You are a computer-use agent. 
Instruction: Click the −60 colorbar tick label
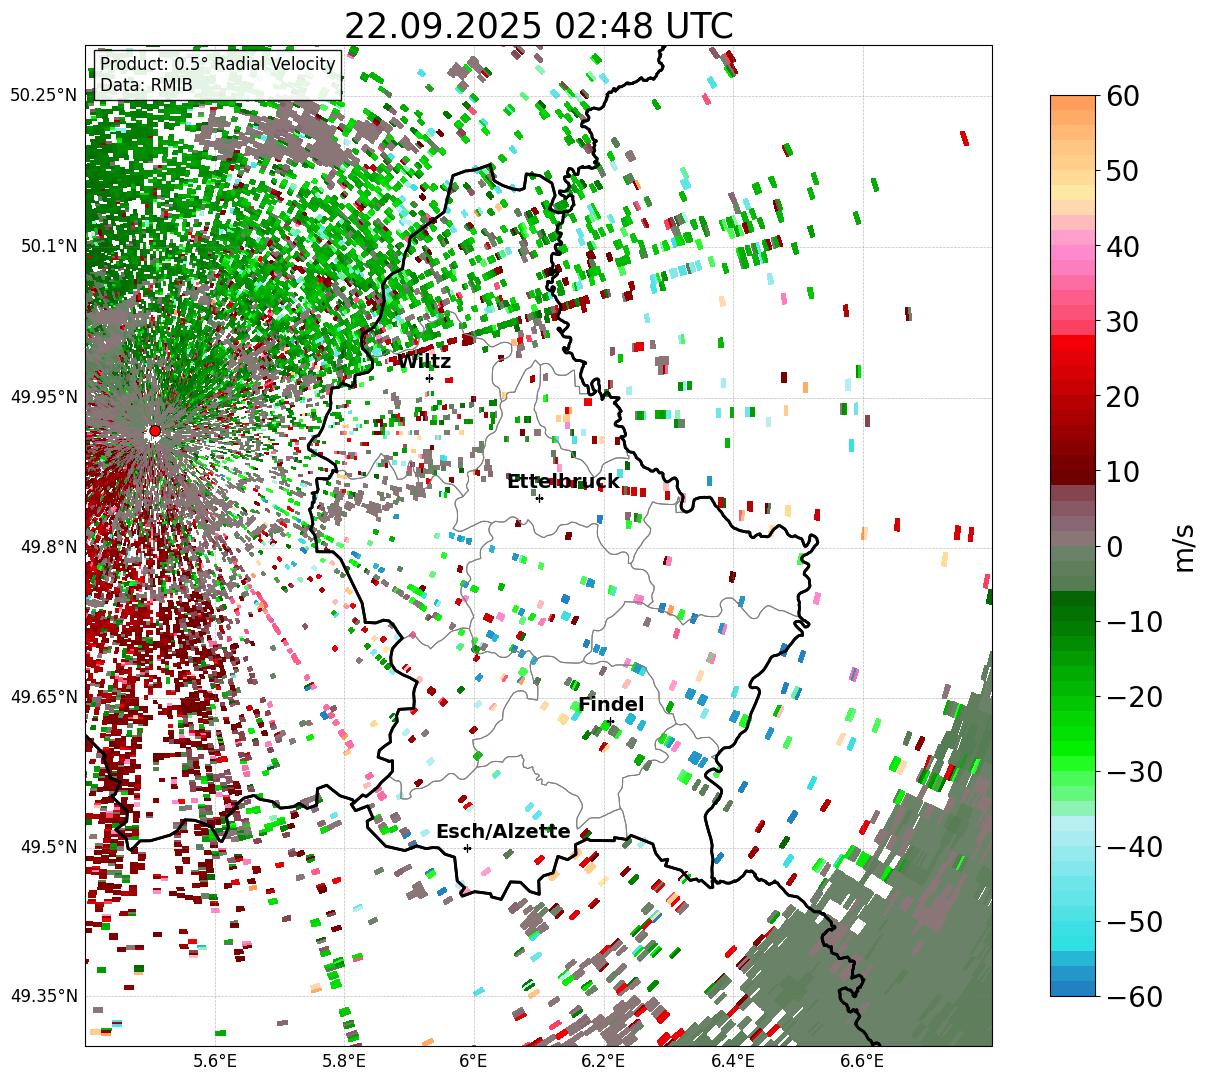click(x=1135, y=996)
